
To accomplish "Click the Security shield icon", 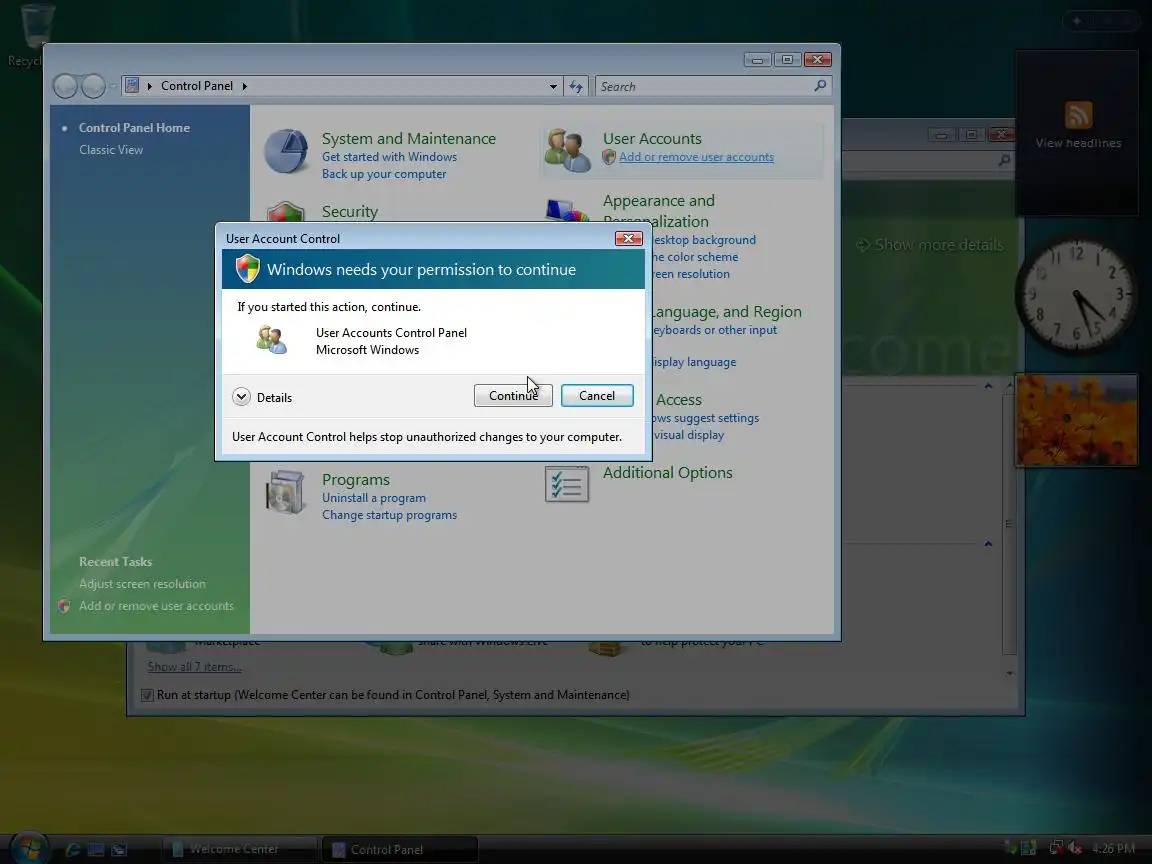I will pos(286,212).
